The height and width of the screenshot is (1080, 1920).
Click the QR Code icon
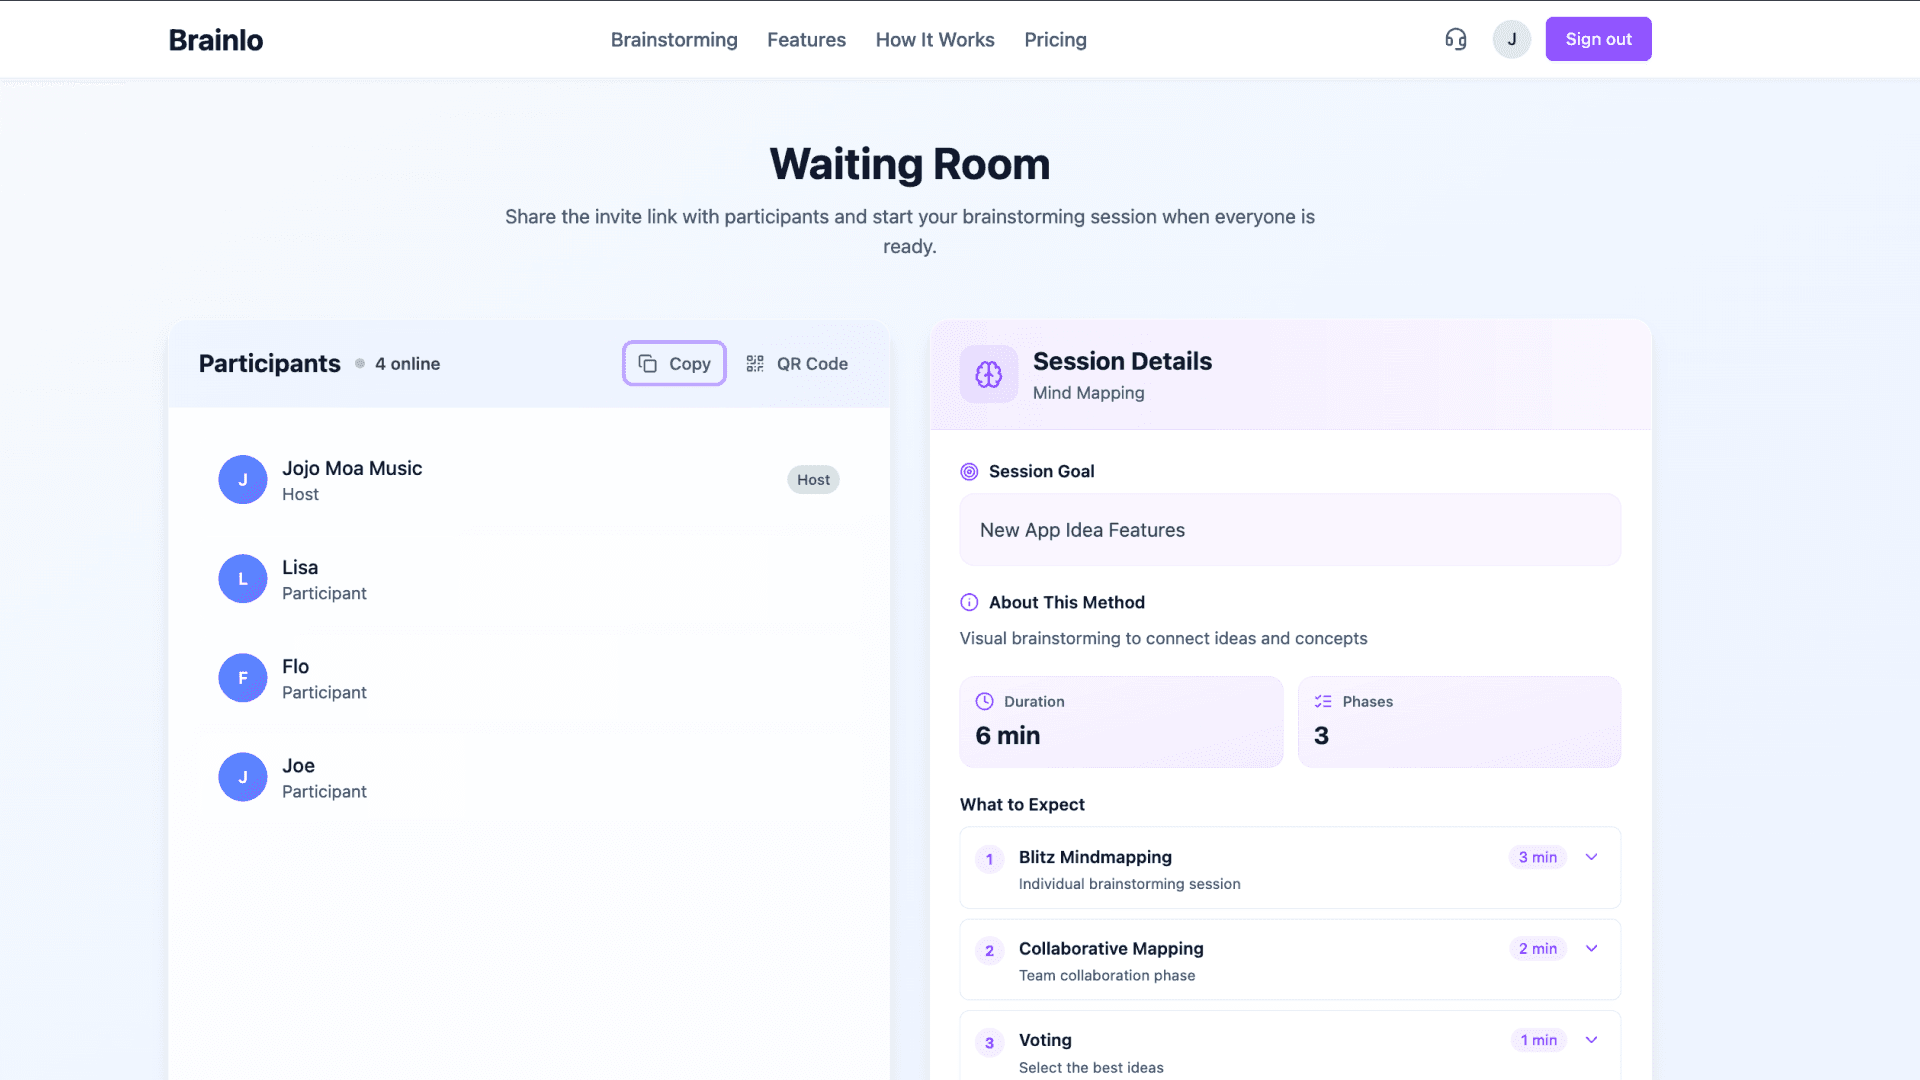[x=755, y=363]
